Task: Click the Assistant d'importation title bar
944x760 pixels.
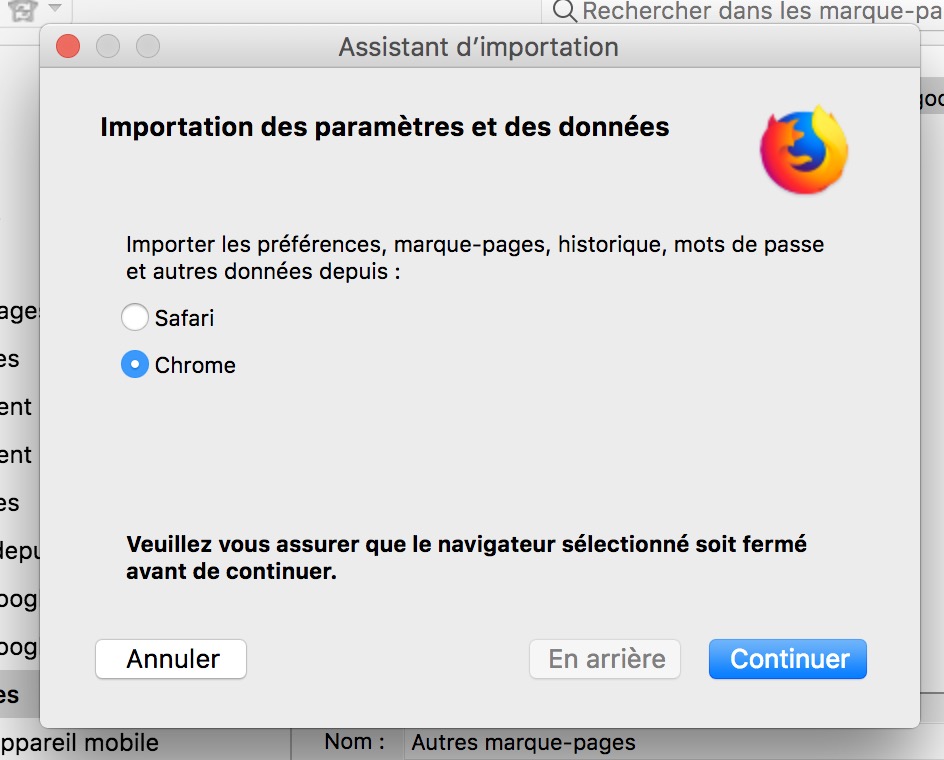Action: [478, 47]
